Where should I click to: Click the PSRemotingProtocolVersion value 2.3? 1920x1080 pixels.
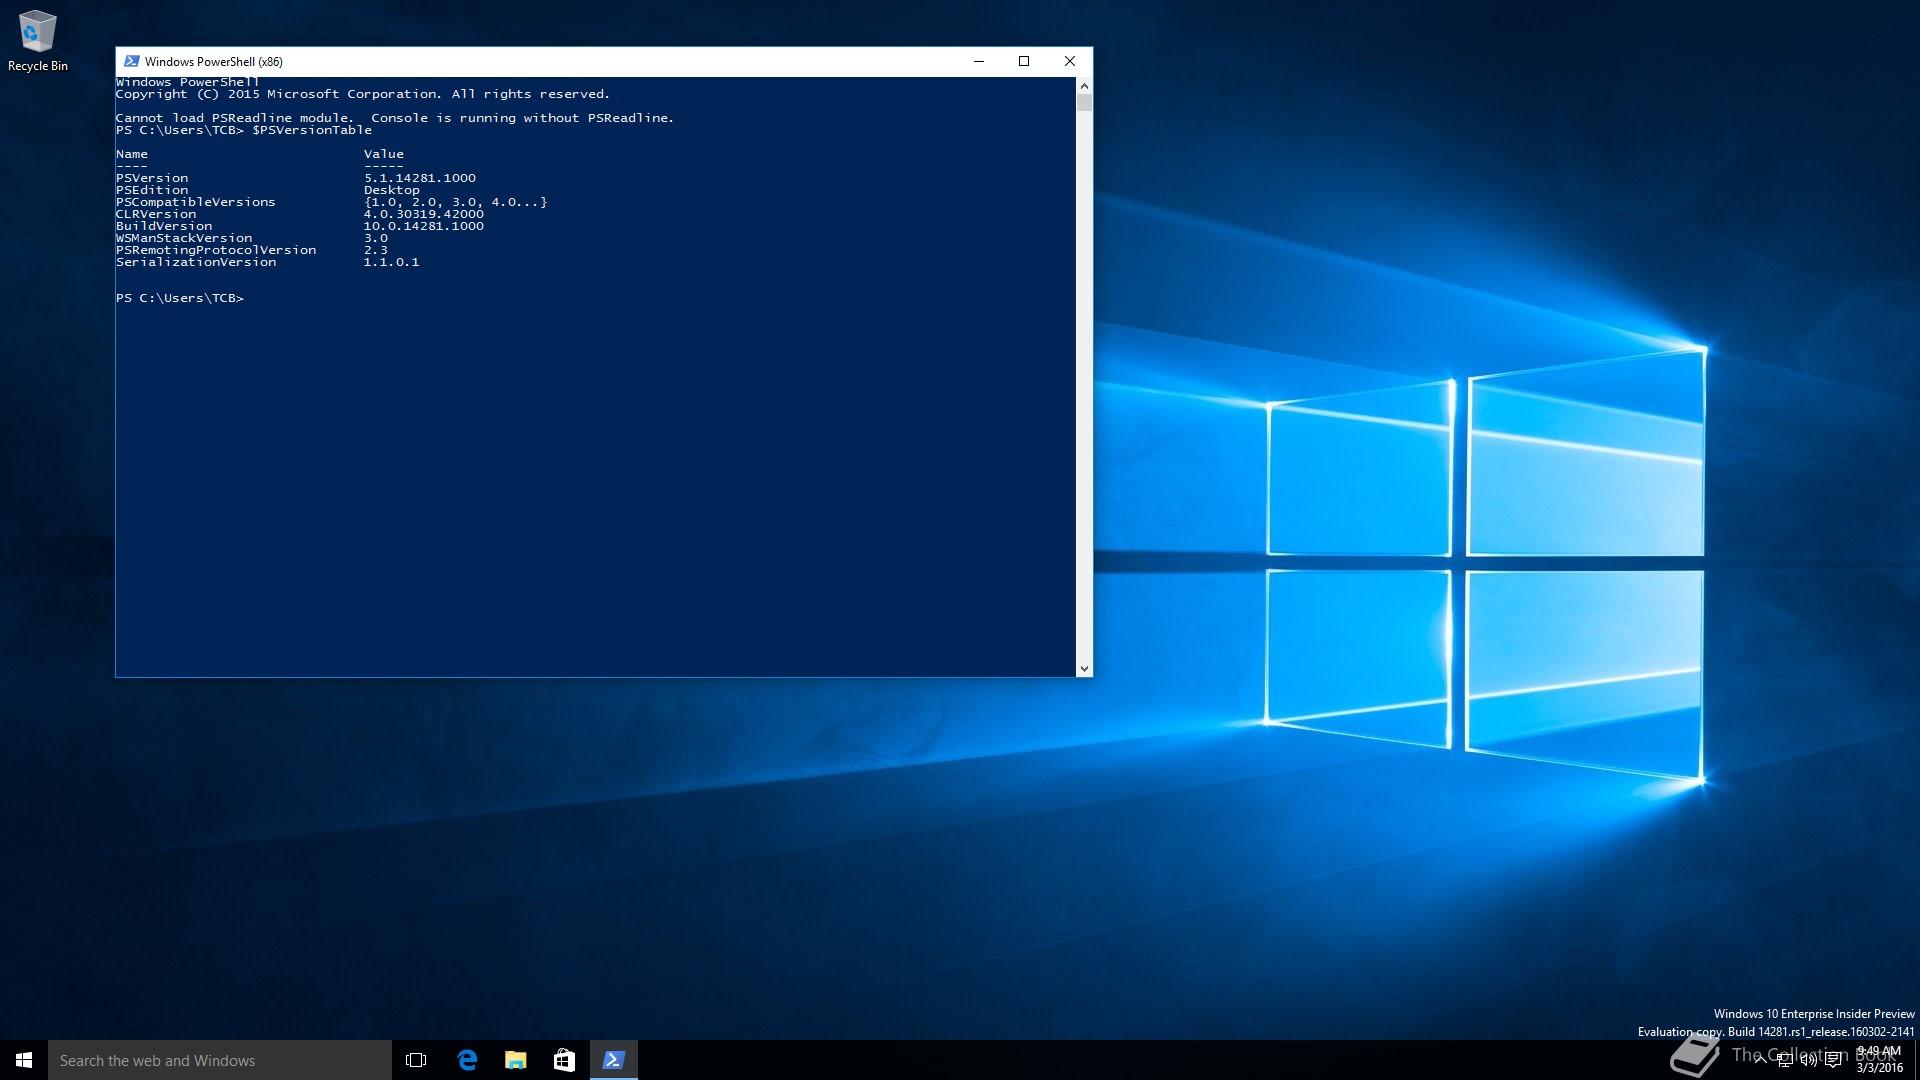pyautogui.click(x=376, y=250)
